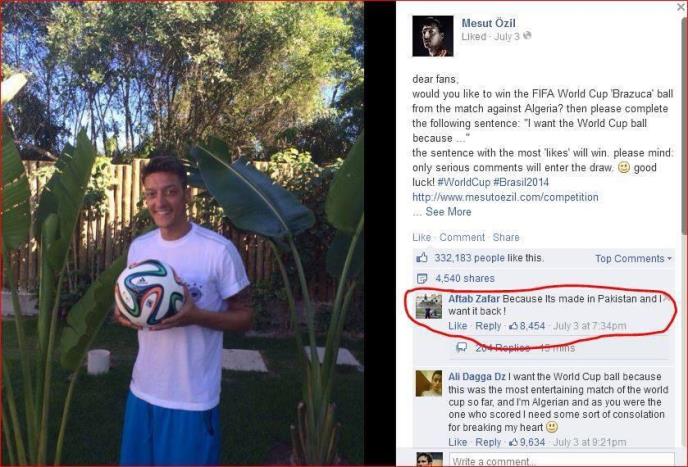This screenshot has height=467, width=688.
Task: Open Ali Dagga Dz's avatar thumbnail
Action: pyautogui.click(x=429, y=384)
